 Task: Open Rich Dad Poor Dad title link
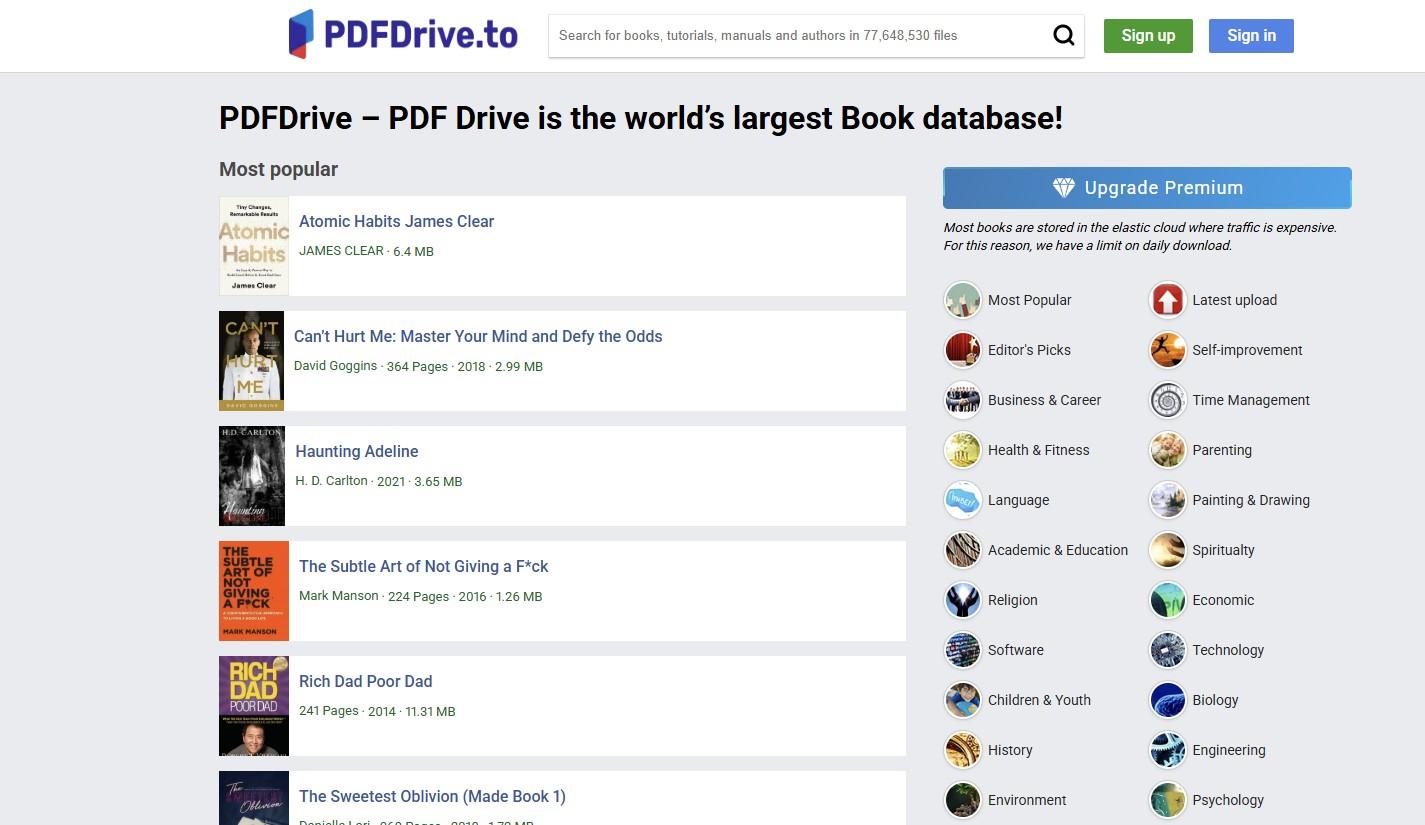pyautogui.click(x=366, y=681)
